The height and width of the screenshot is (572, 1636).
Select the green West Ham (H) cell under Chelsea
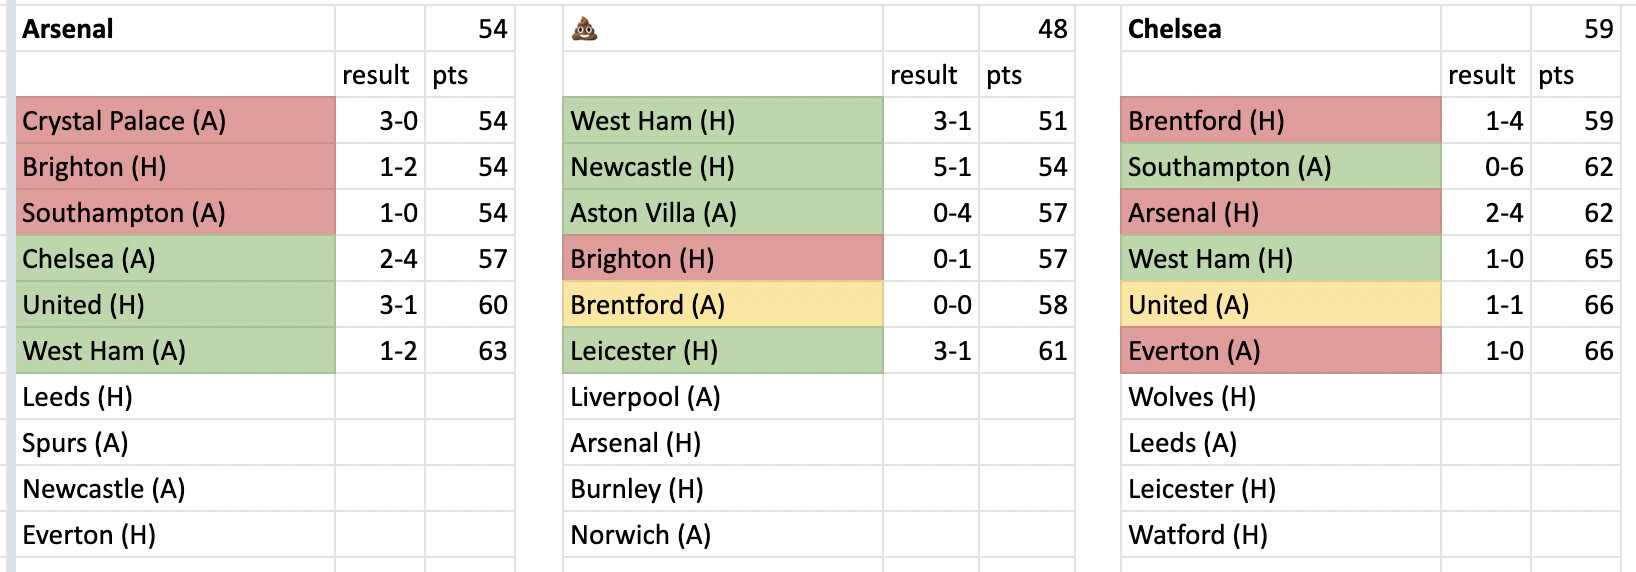click(x=1280, y=259)
